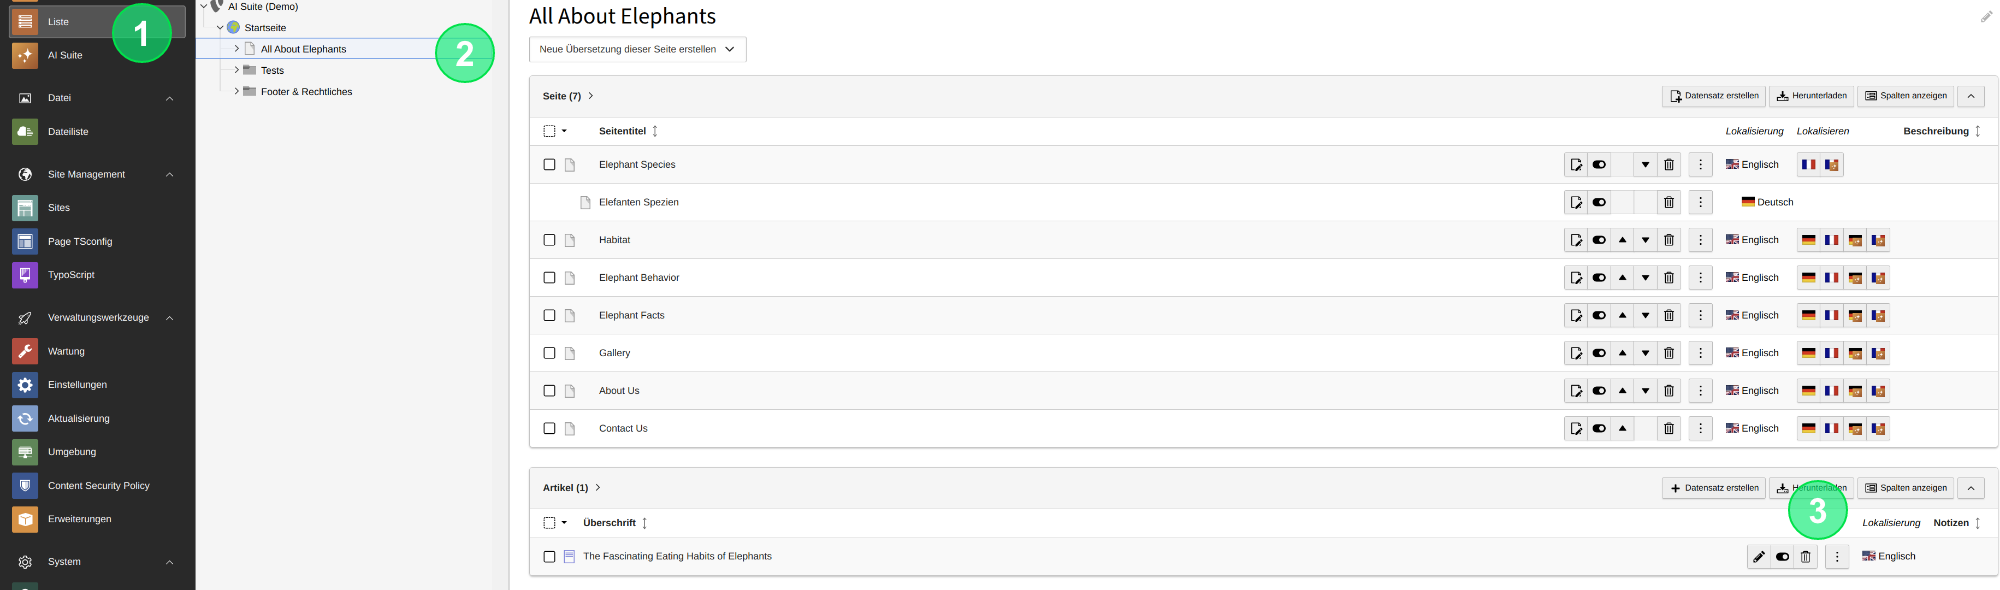
Task: Edit page properties of About Us
Action: coord(1576,391)
